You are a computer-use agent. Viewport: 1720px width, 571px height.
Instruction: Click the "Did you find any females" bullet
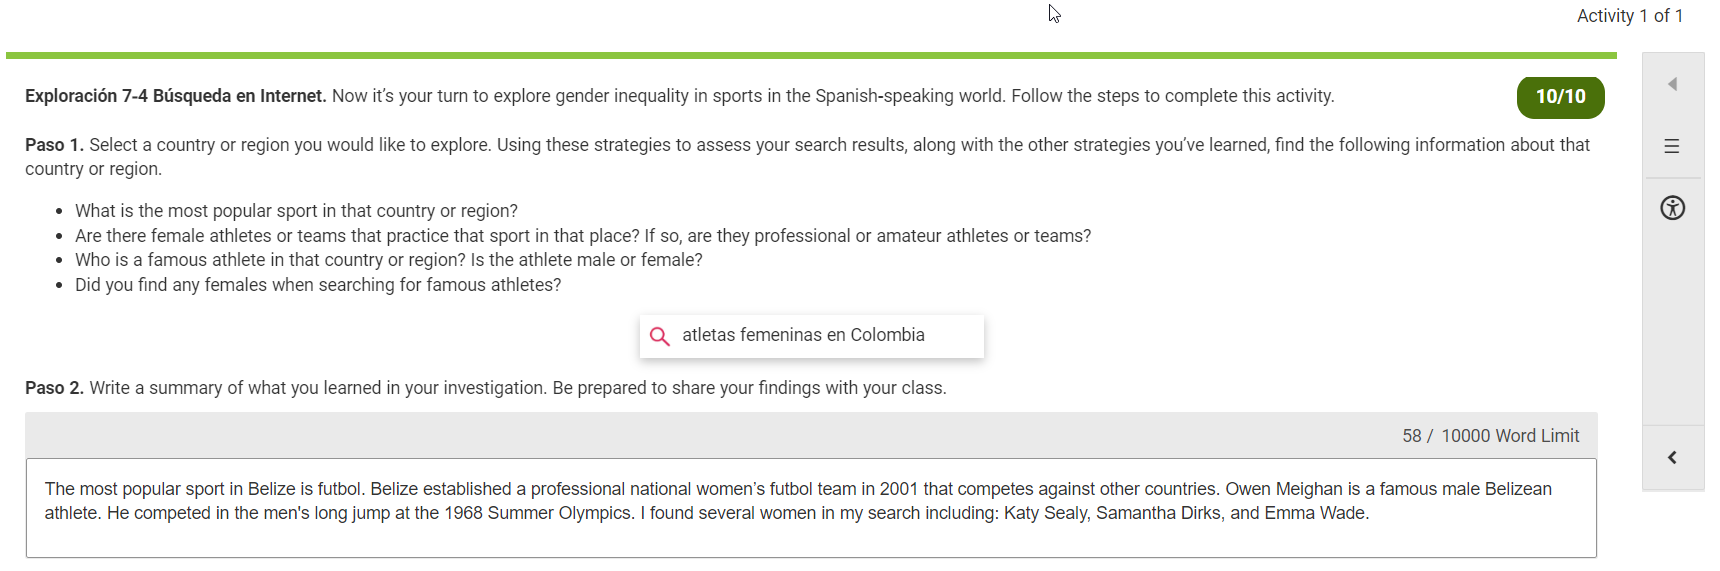318,285
